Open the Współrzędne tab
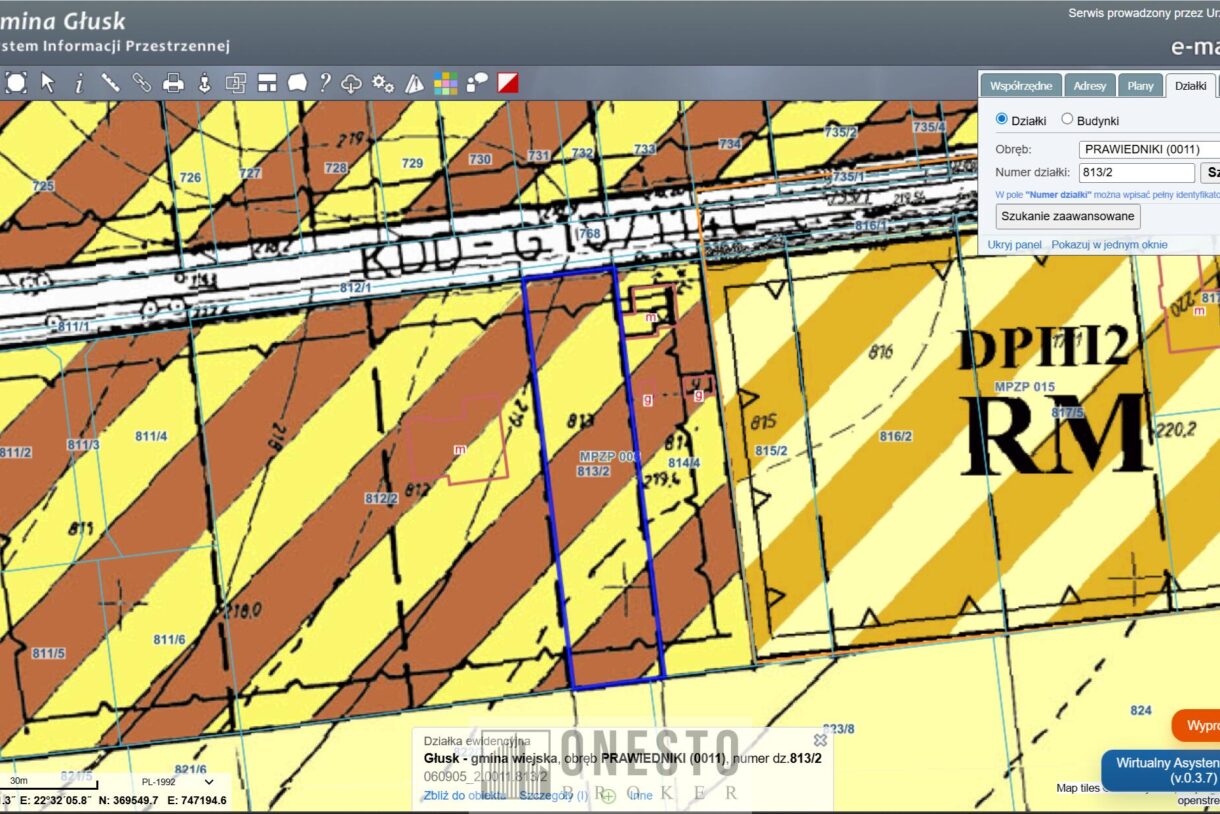This screenshot has width=1220, height=814. (1020, 86)
